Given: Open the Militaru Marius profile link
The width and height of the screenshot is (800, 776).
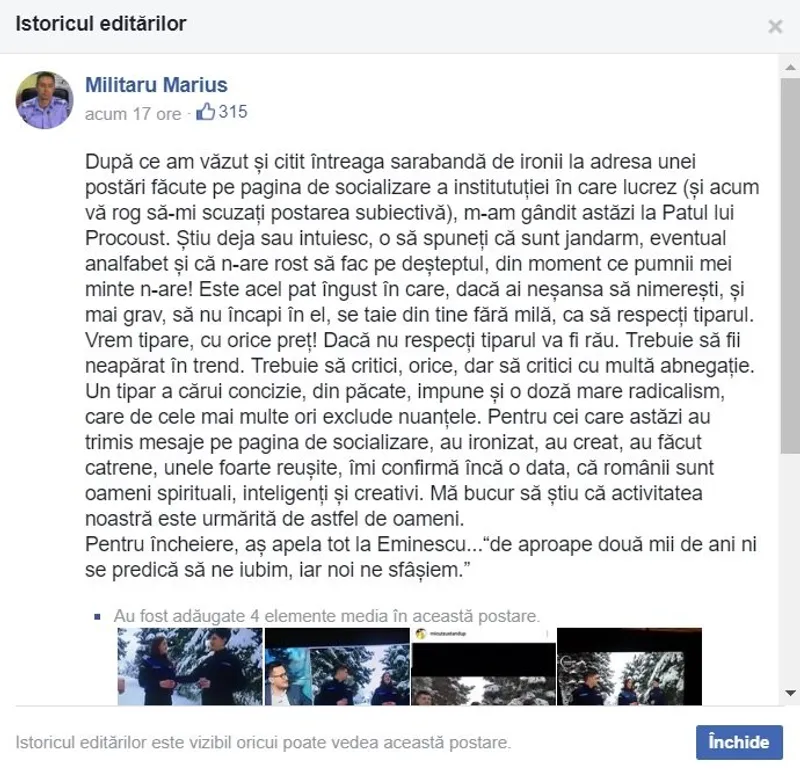Looking at the screenshot, I should (x=156, y=85).
